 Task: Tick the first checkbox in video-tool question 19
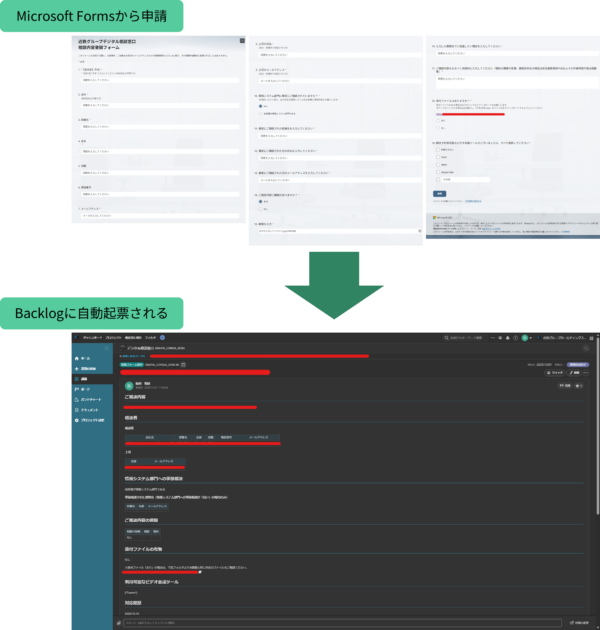tap(438, 149)
